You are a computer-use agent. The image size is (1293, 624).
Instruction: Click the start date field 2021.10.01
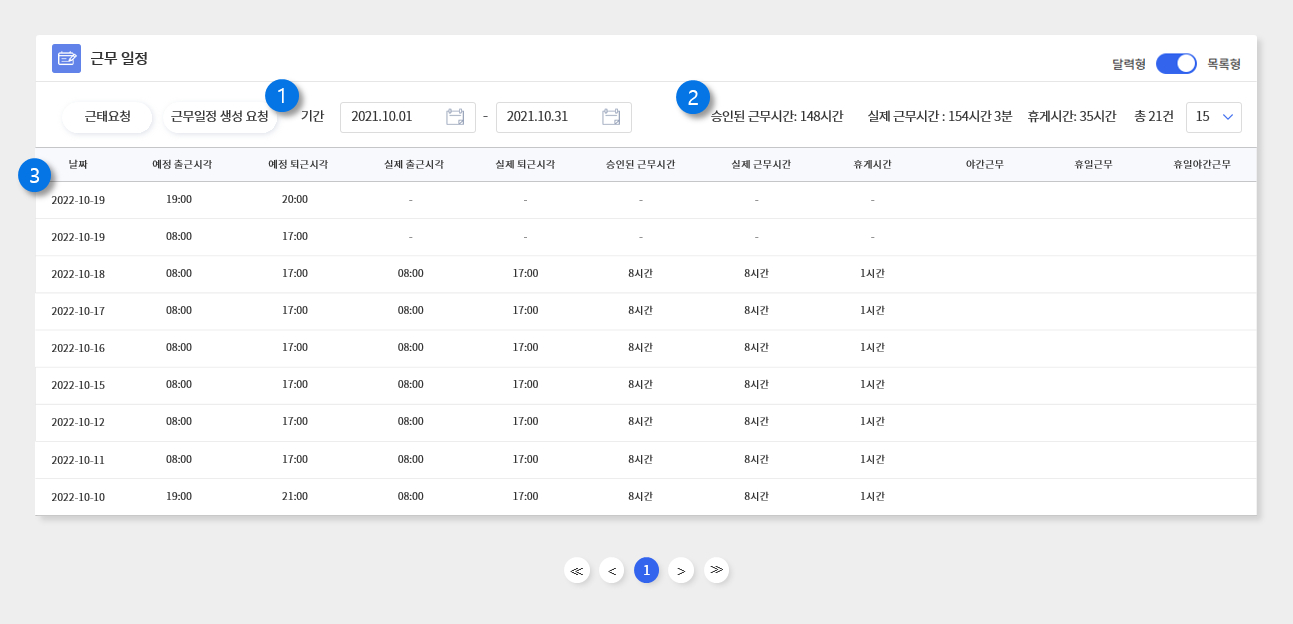(x=408, y=117)
